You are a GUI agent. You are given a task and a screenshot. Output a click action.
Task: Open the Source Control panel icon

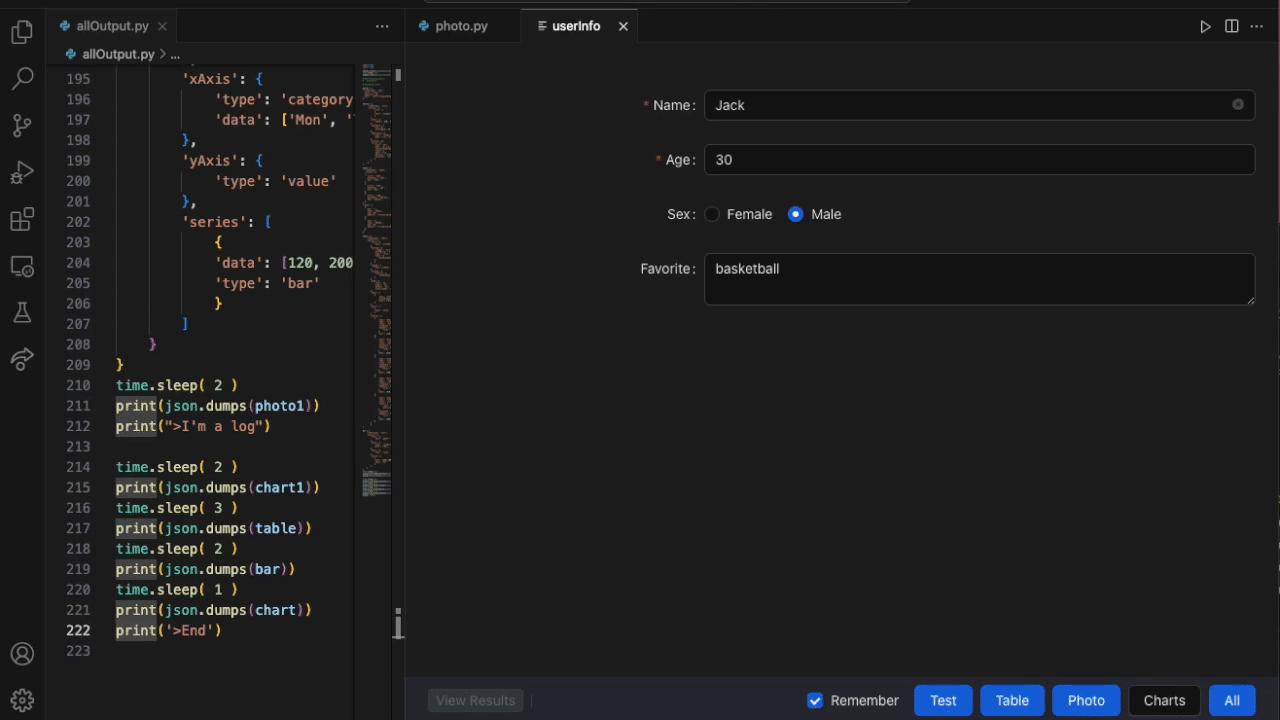[22, 124]
